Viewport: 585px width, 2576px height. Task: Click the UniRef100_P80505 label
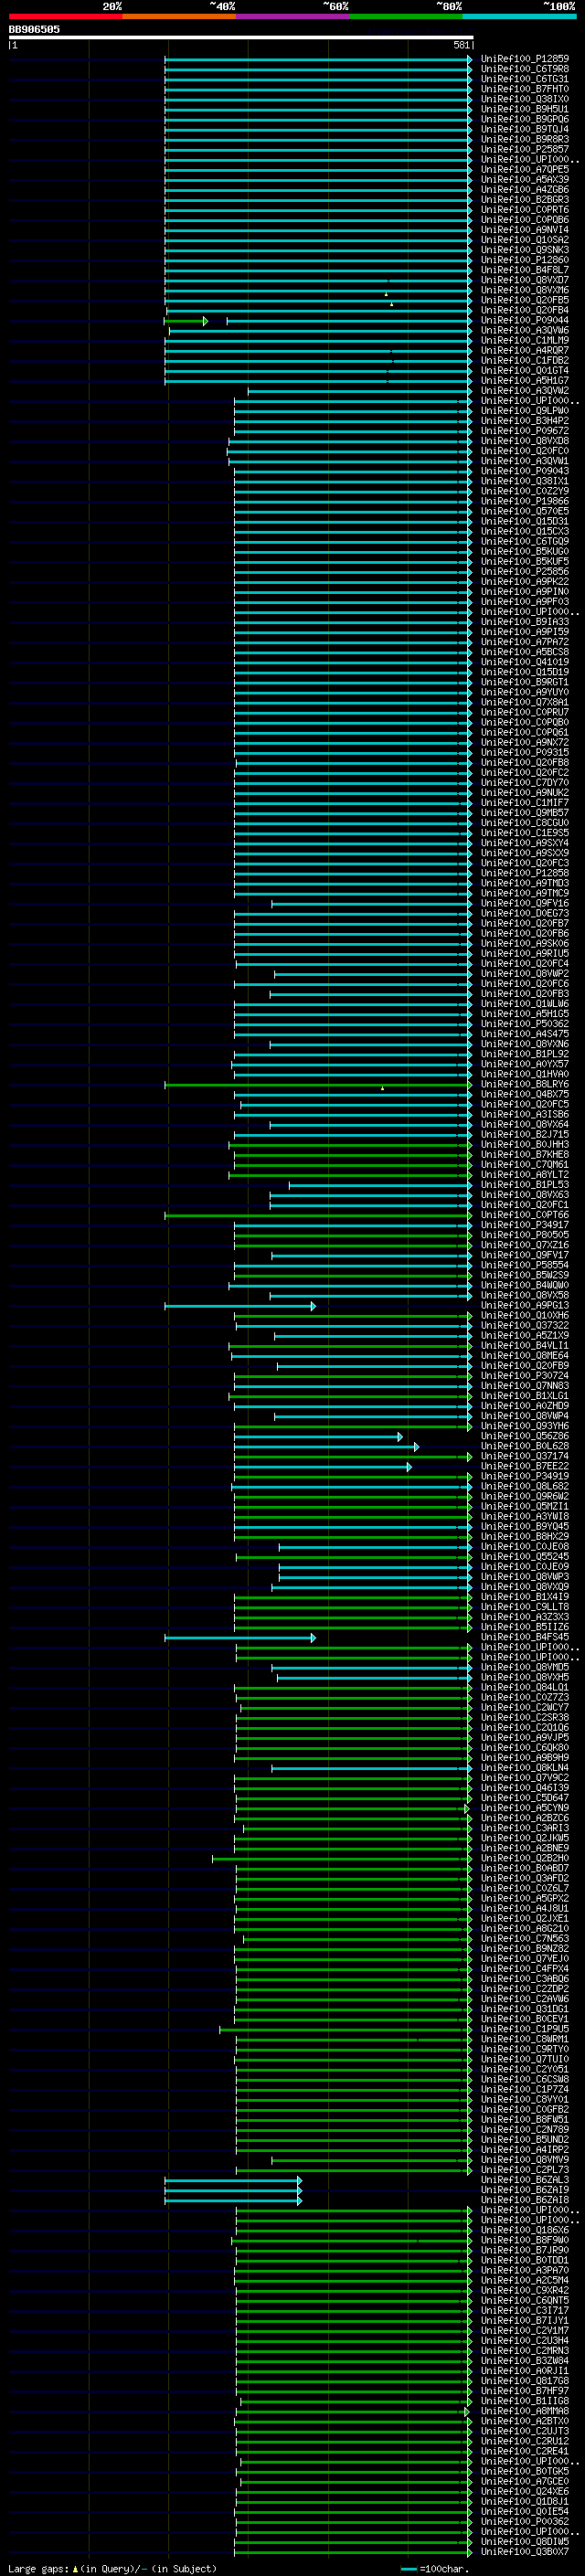point(525,1235)
